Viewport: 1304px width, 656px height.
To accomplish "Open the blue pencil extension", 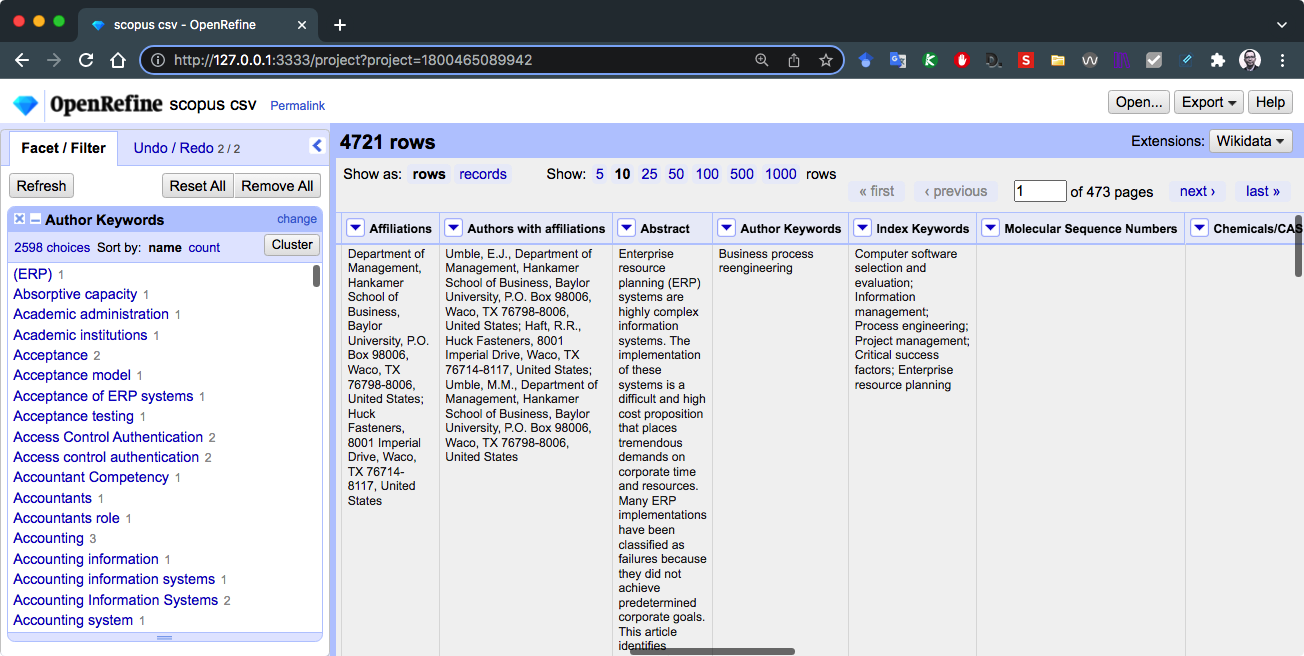I will tap(1186, 60).
